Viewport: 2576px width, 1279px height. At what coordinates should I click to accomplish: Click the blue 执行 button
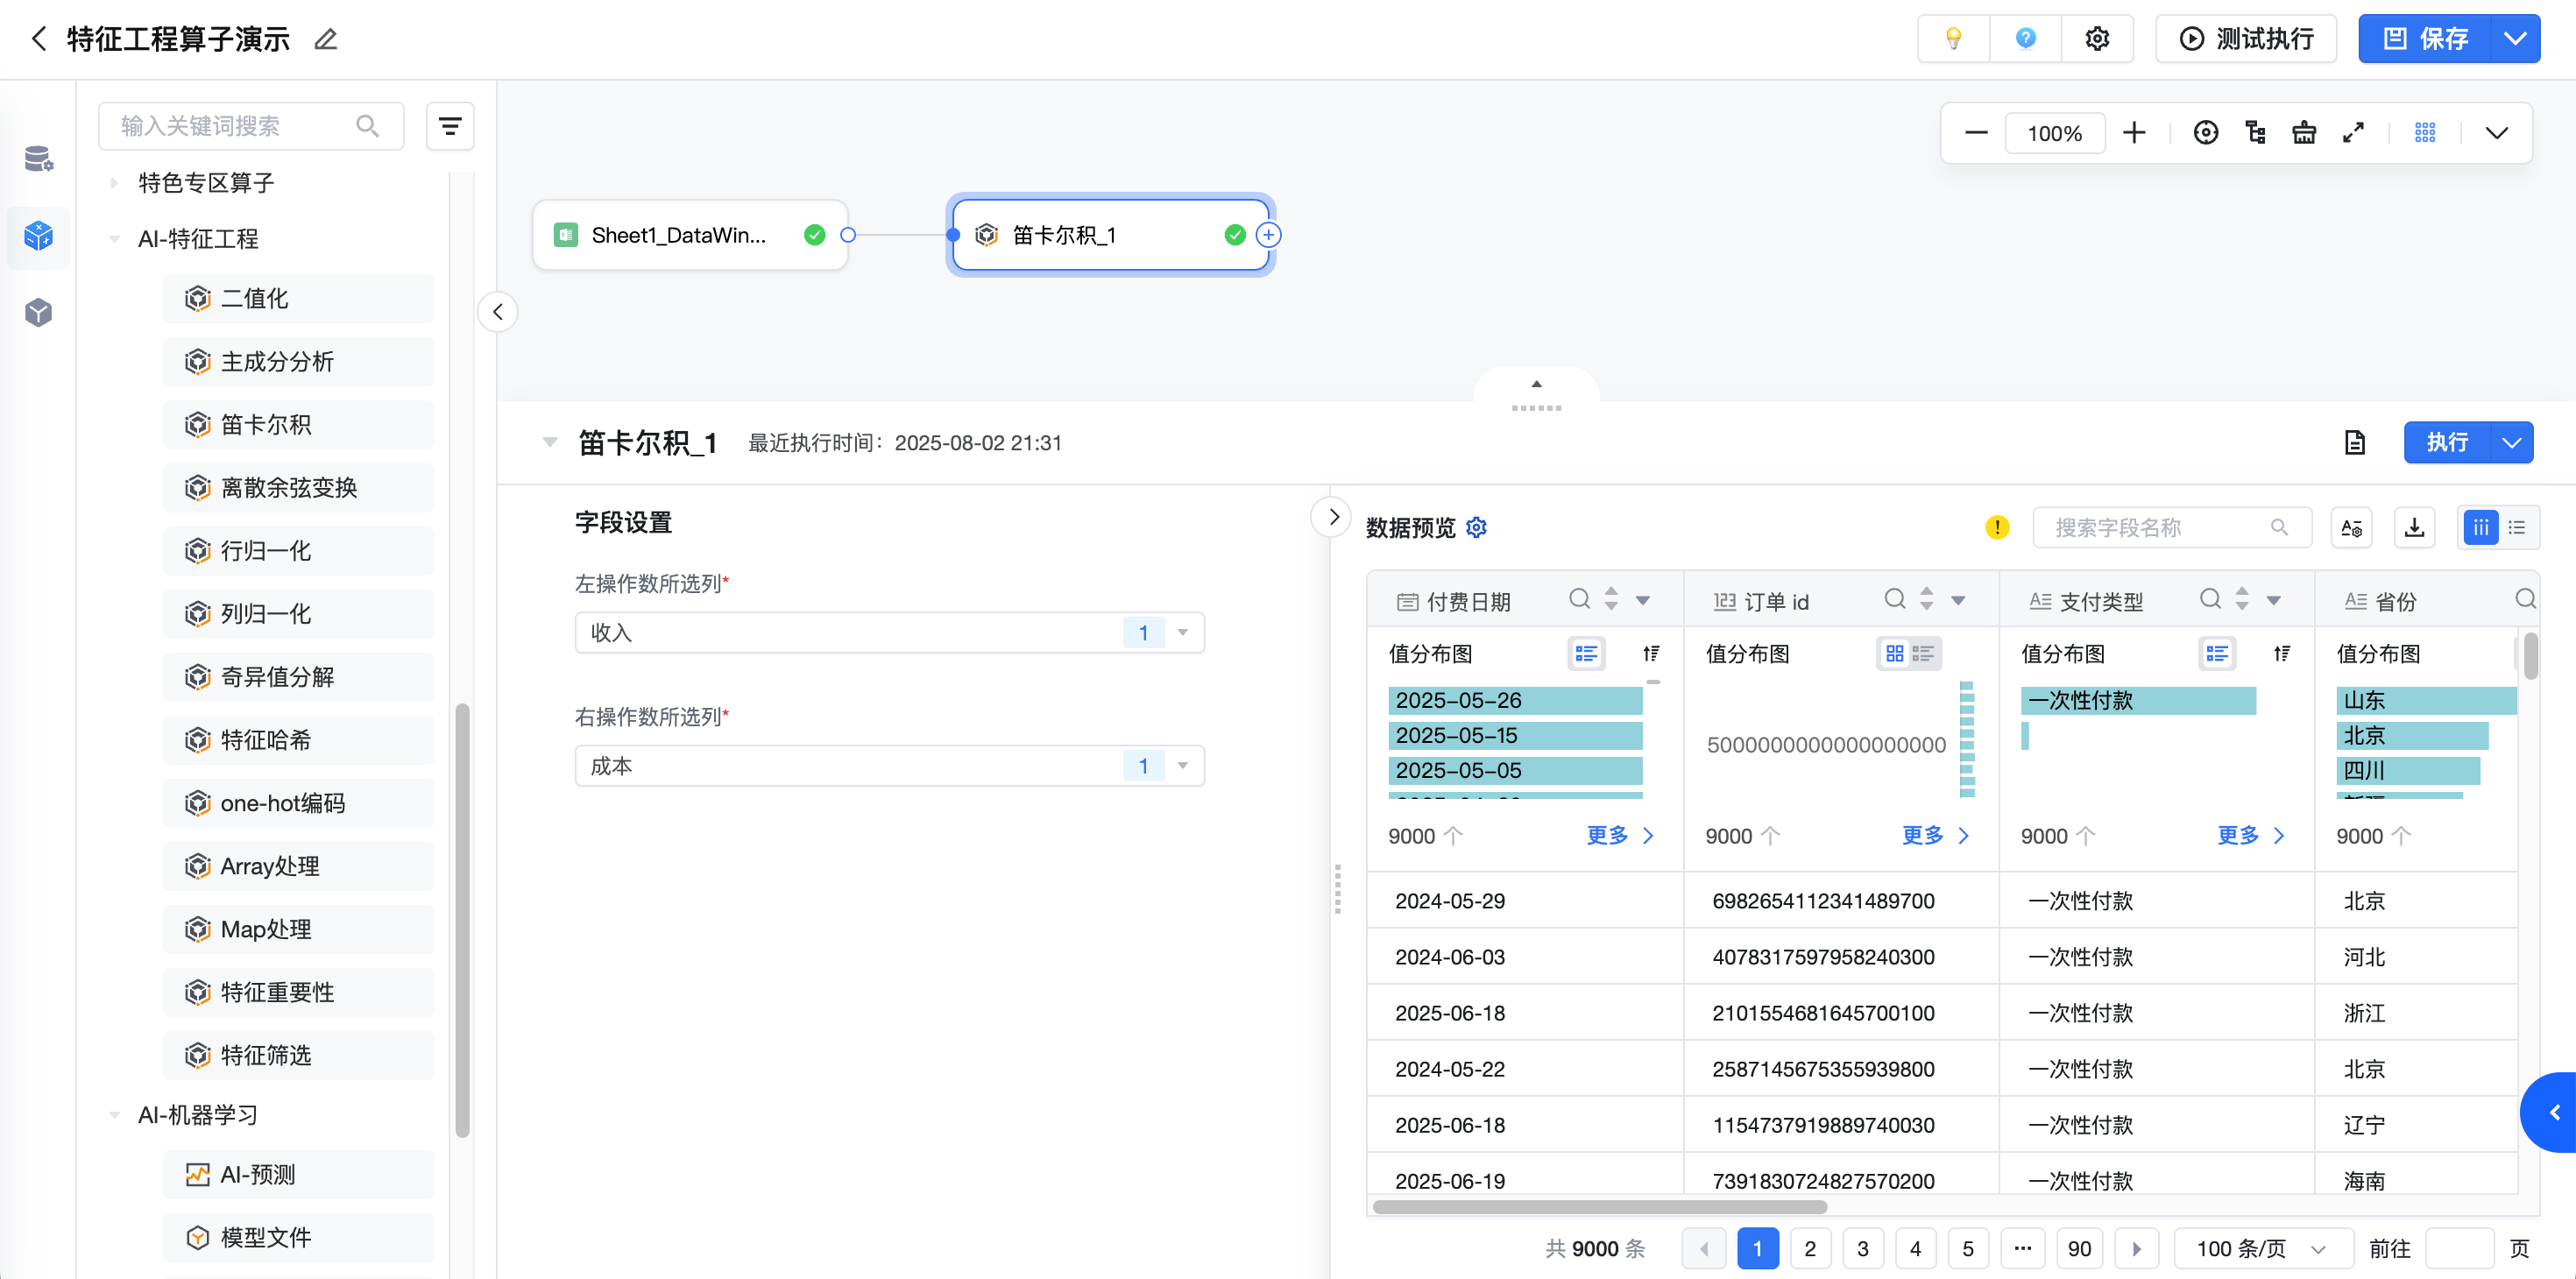(x=2446, y=442)
